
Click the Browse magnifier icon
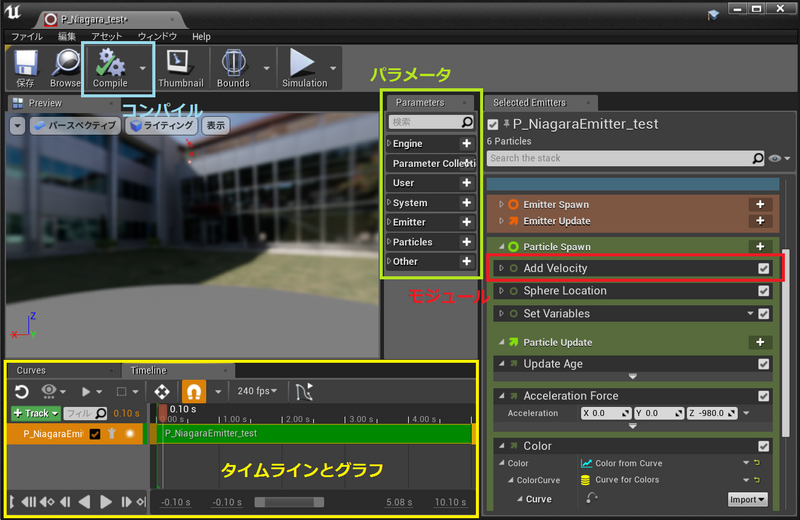pos(66,62)
